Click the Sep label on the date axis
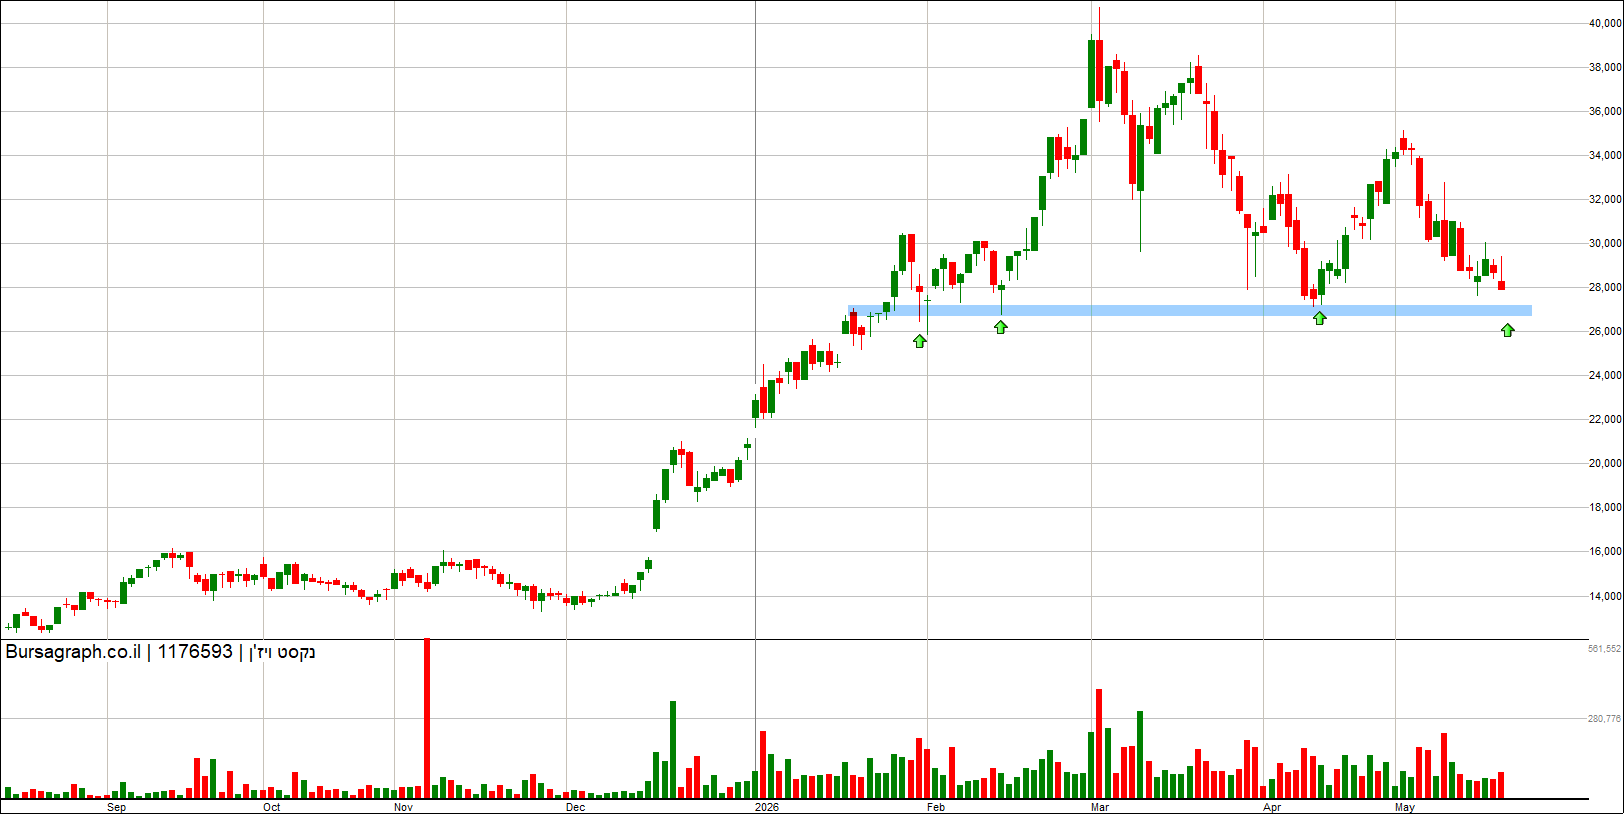The height and width of the screenshot is (814, 1624). point(117,807)
